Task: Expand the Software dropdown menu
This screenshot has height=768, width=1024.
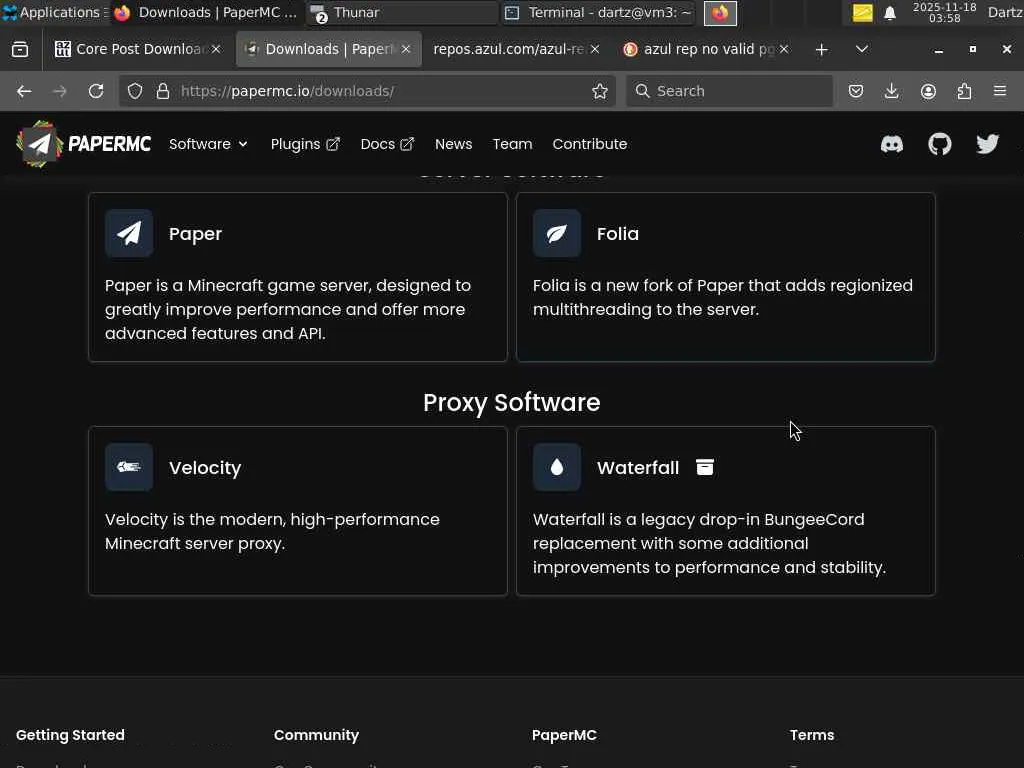Action: [208, 144]
